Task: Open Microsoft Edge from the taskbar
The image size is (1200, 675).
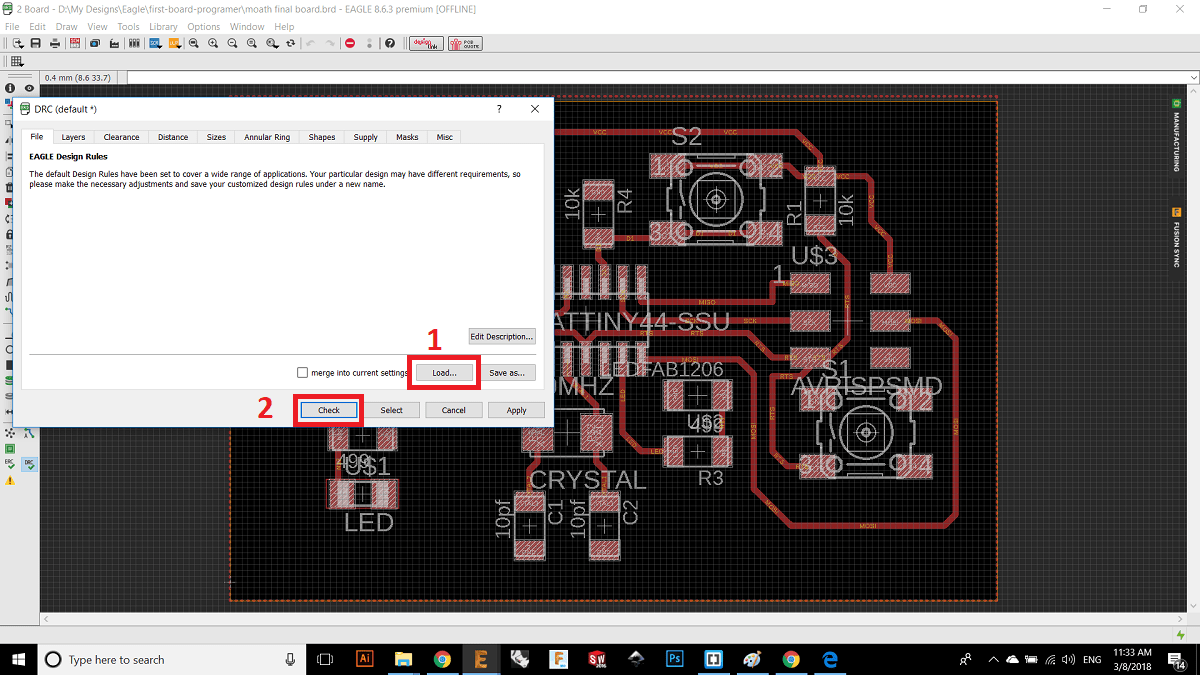Action: click(830, 659)
